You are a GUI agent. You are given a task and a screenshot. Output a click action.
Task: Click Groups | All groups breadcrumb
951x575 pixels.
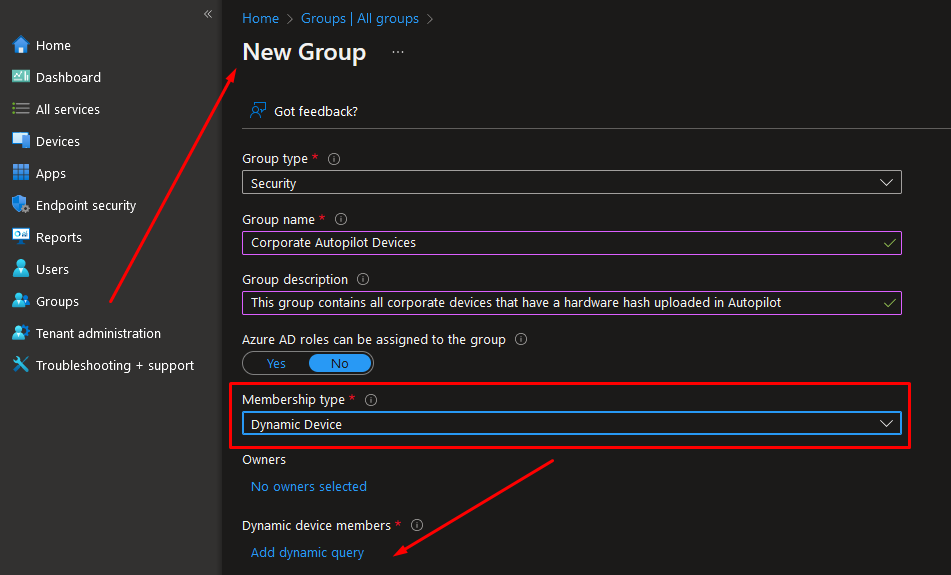point(360,19)
